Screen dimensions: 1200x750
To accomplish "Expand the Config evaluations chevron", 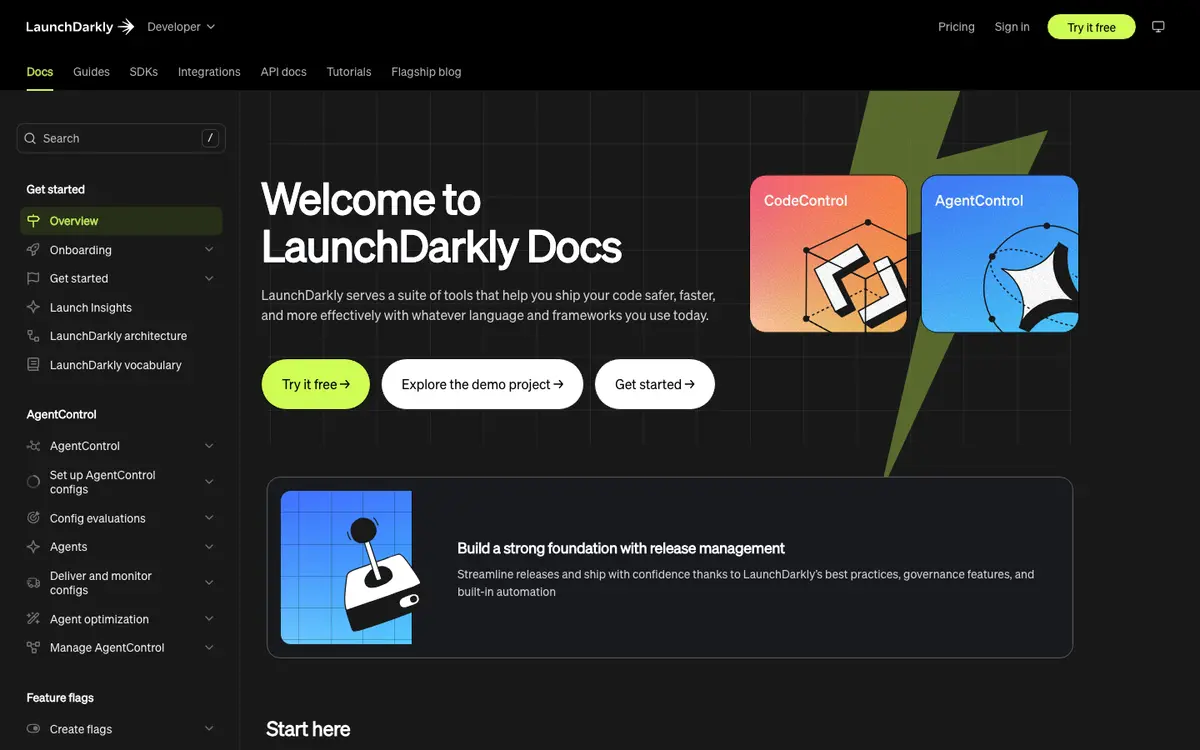I will (209, 518).
